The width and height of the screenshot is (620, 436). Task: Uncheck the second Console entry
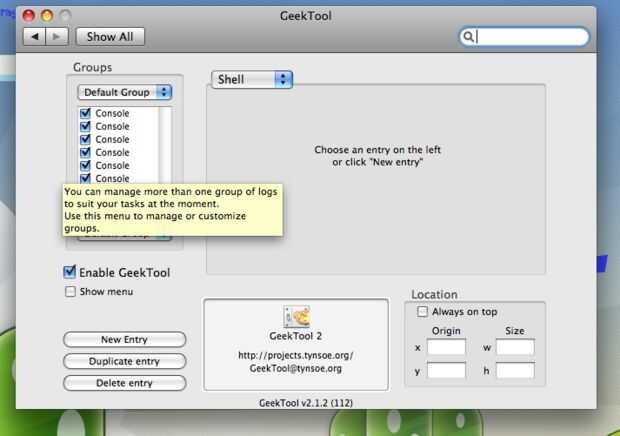point(85,126)
